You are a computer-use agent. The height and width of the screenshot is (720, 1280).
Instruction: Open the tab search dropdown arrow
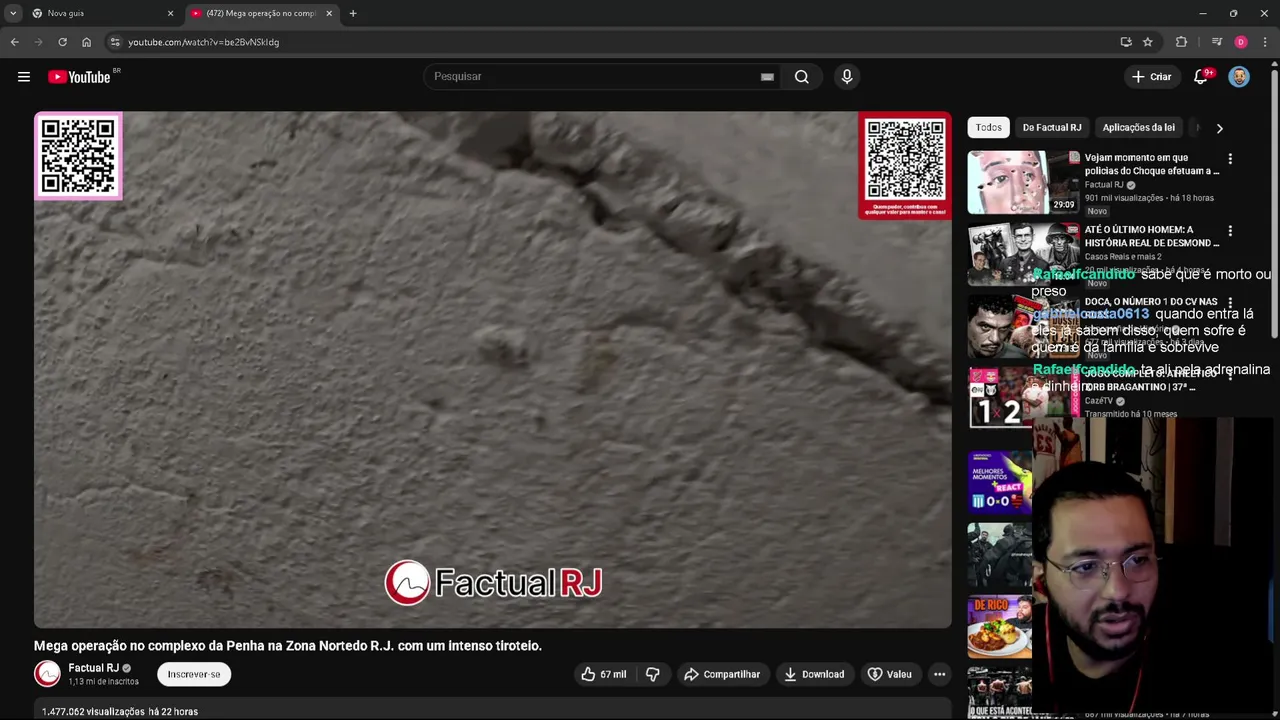click(13, 13)
